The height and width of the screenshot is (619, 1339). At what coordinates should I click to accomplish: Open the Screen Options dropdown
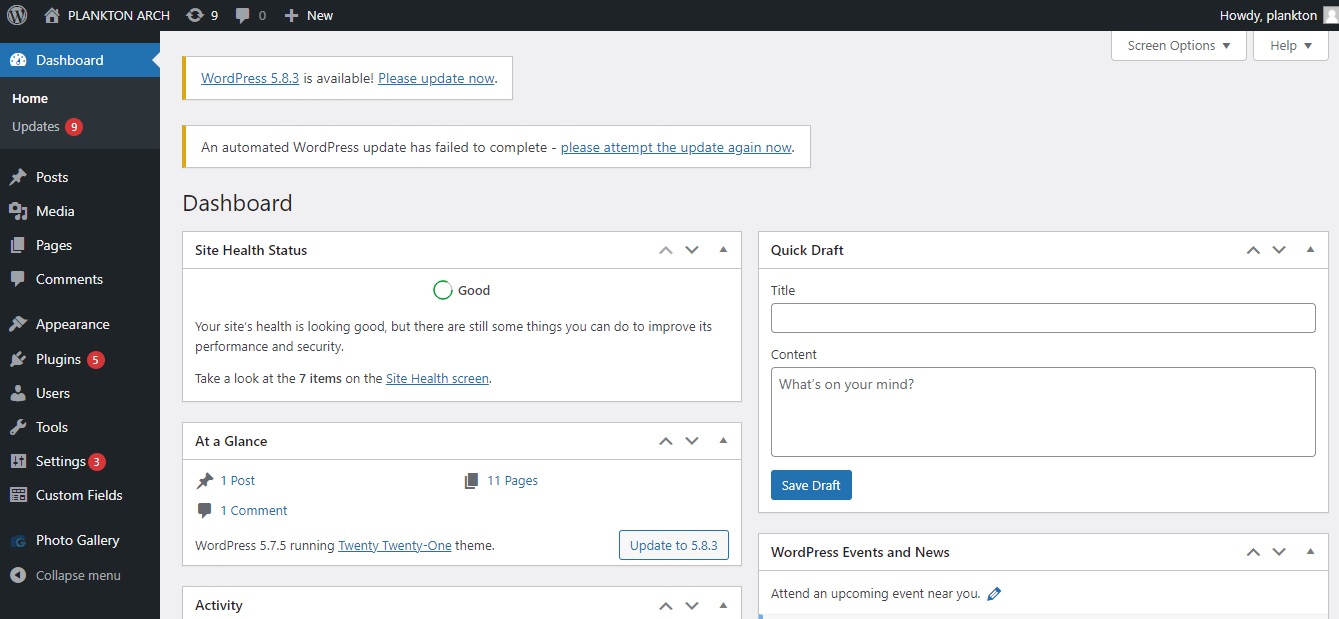pos(1179,45)
